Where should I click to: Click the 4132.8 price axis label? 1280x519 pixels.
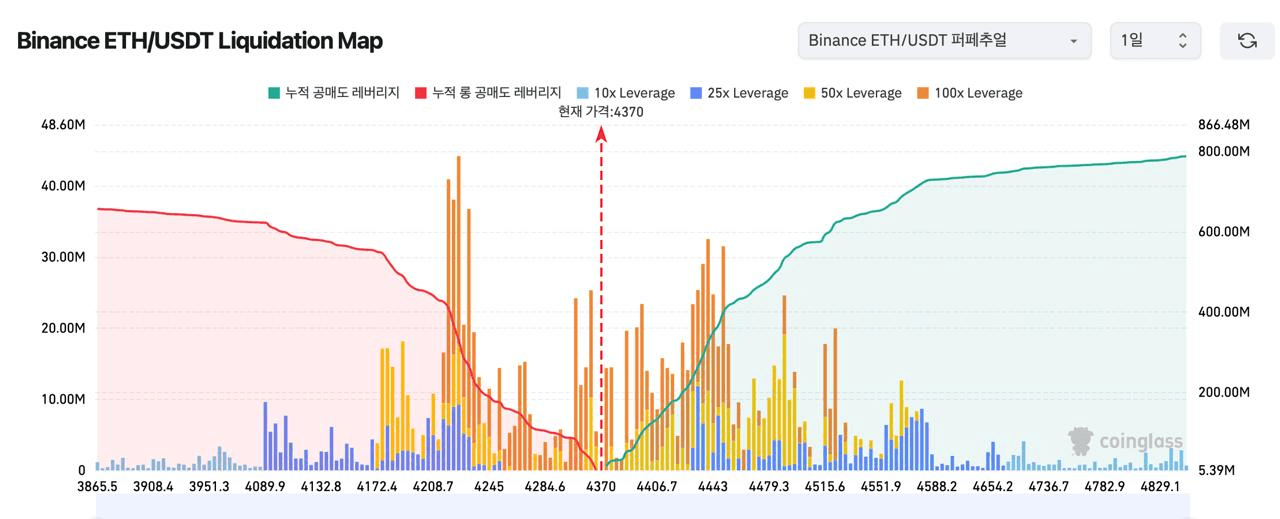(320, 487)
